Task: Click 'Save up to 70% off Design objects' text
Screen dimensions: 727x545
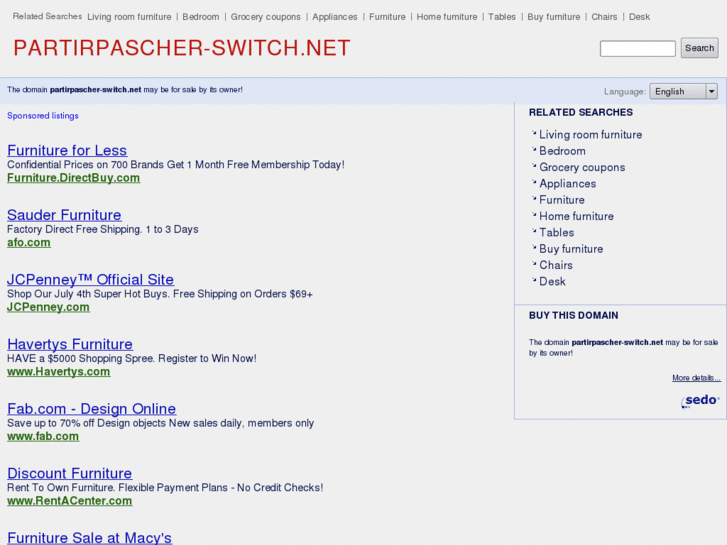Action: (x=160, y=423)
